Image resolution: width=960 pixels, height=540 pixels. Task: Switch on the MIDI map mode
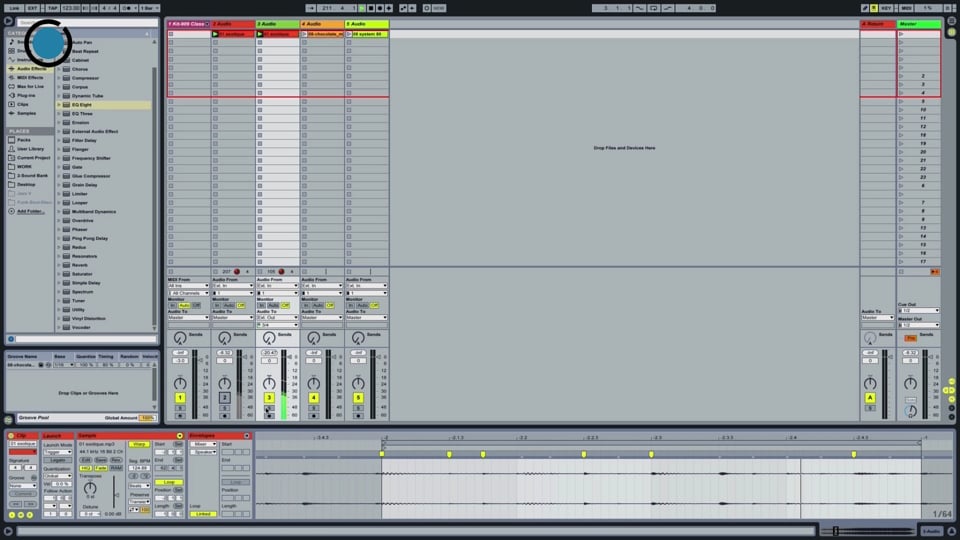[907, 8]
